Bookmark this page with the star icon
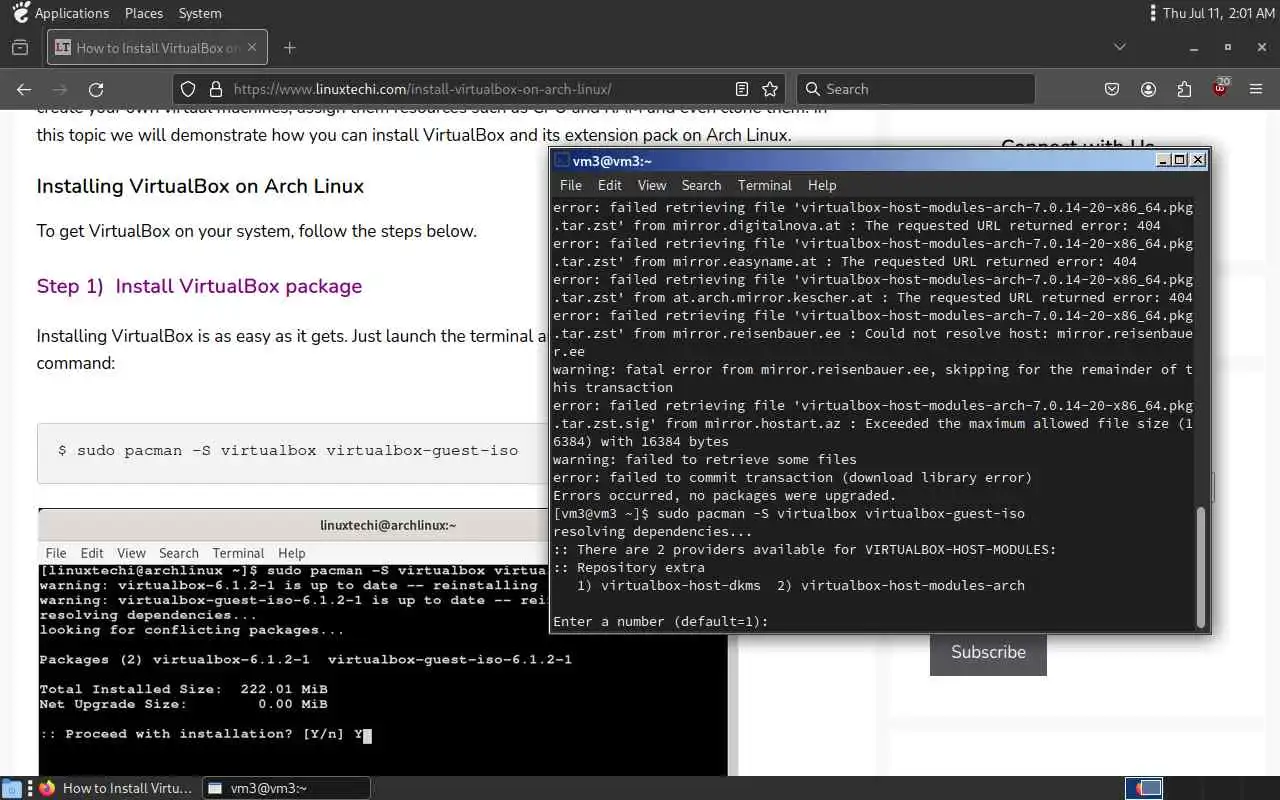1280x800 pixels. [x=770, y=89]
